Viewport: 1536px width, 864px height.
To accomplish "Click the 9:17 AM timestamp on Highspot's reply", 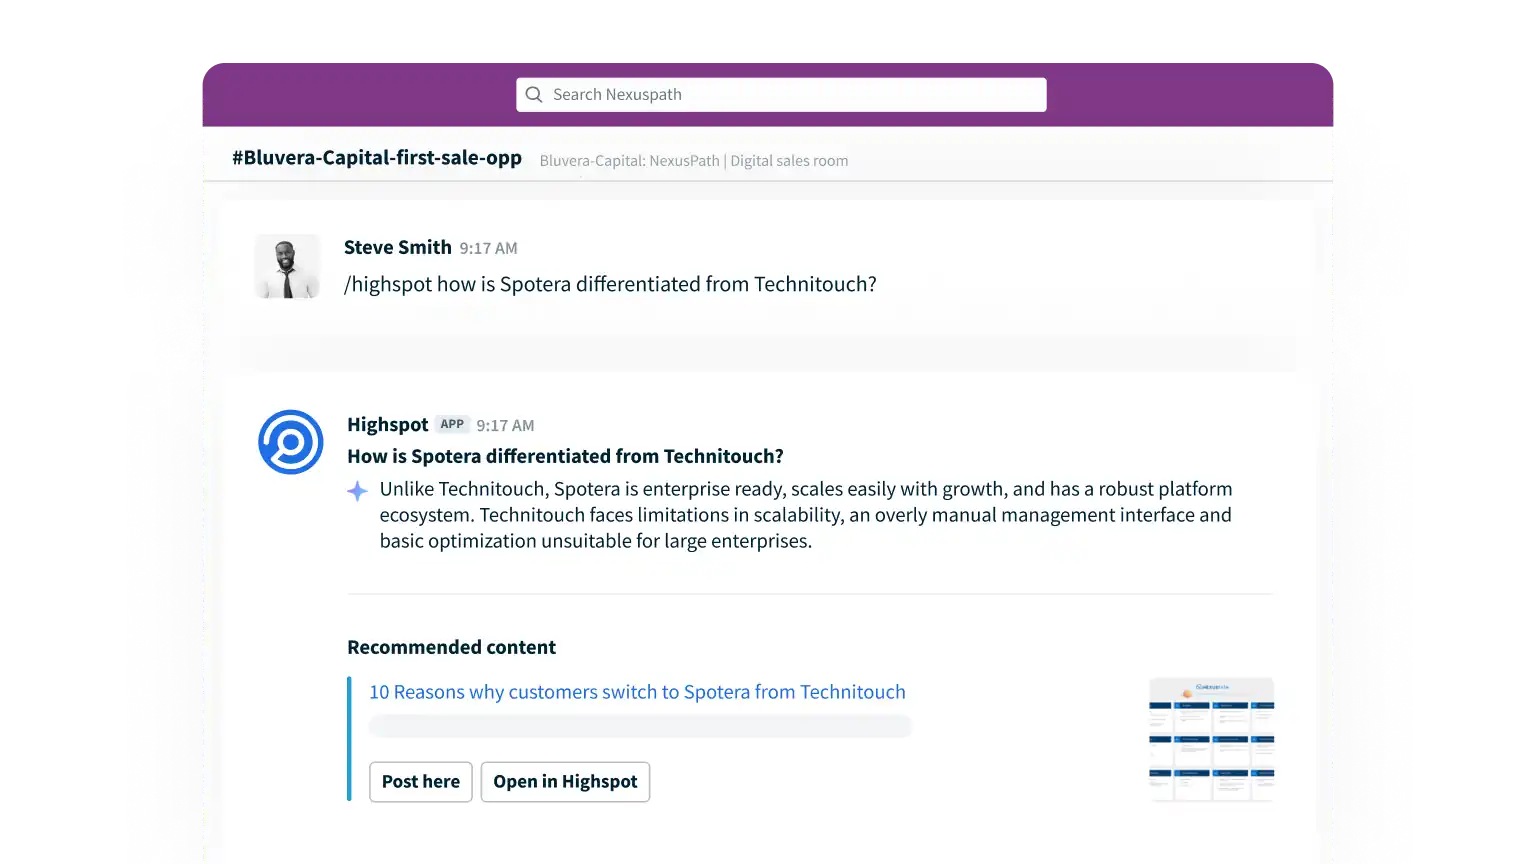I will (x=505, y=426).
